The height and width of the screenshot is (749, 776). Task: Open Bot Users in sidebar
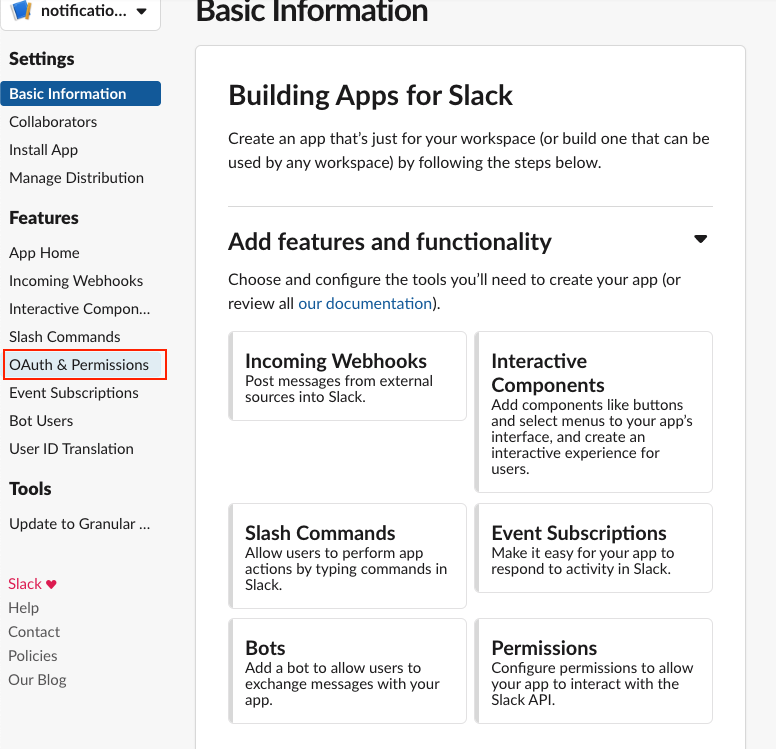41,421
